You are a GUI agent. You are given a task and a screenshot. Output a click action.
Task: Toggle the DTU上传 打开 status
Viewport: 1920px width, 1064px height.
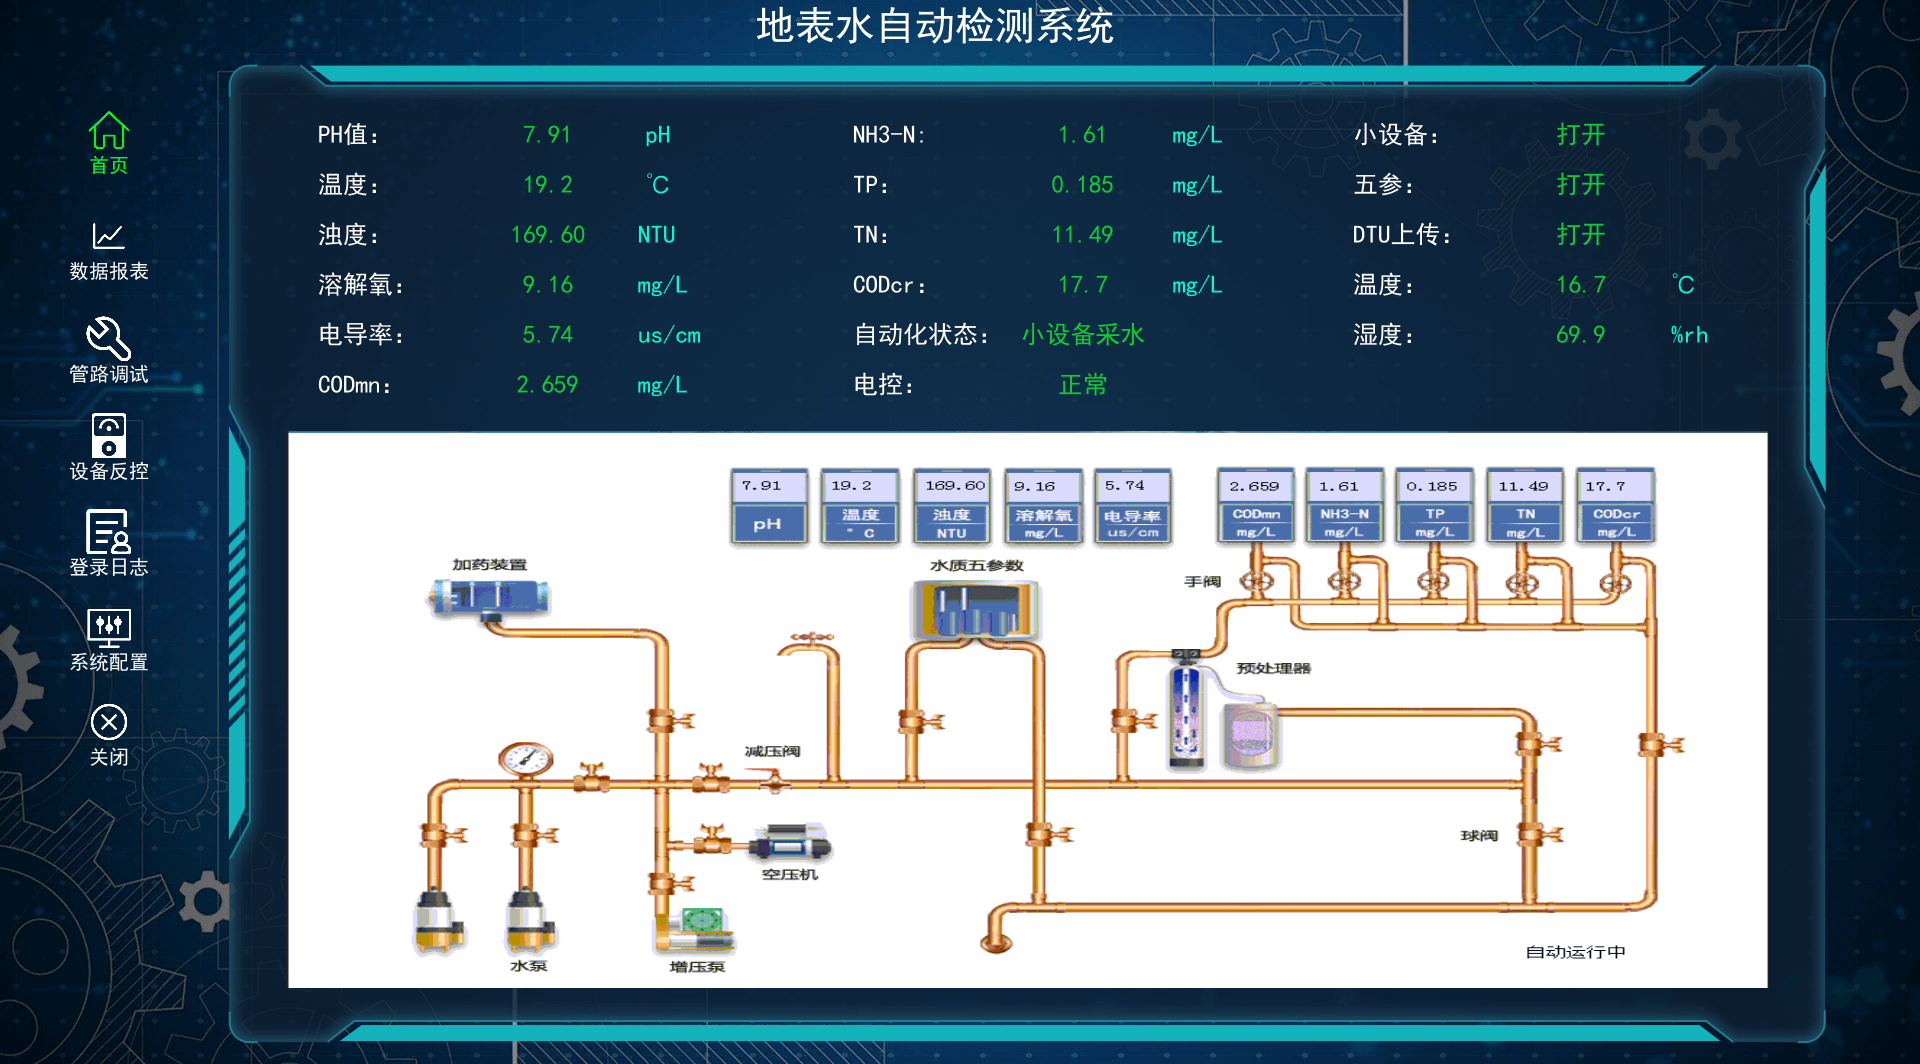point(1580,235)
